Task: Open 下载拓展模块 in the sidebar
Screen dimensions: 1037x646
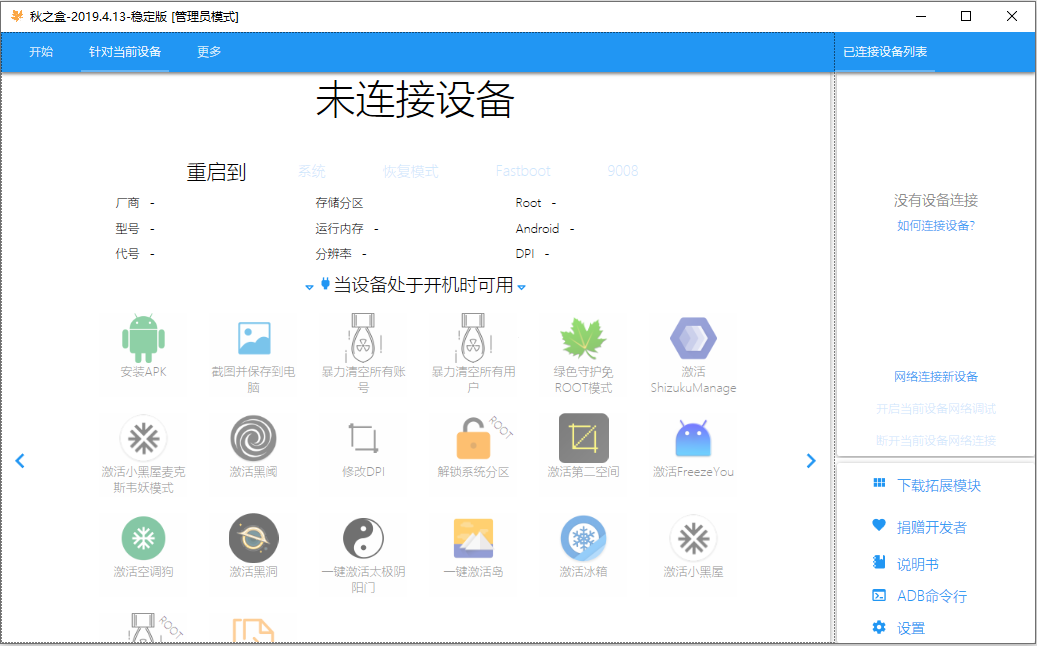Action: pos(938,486)
